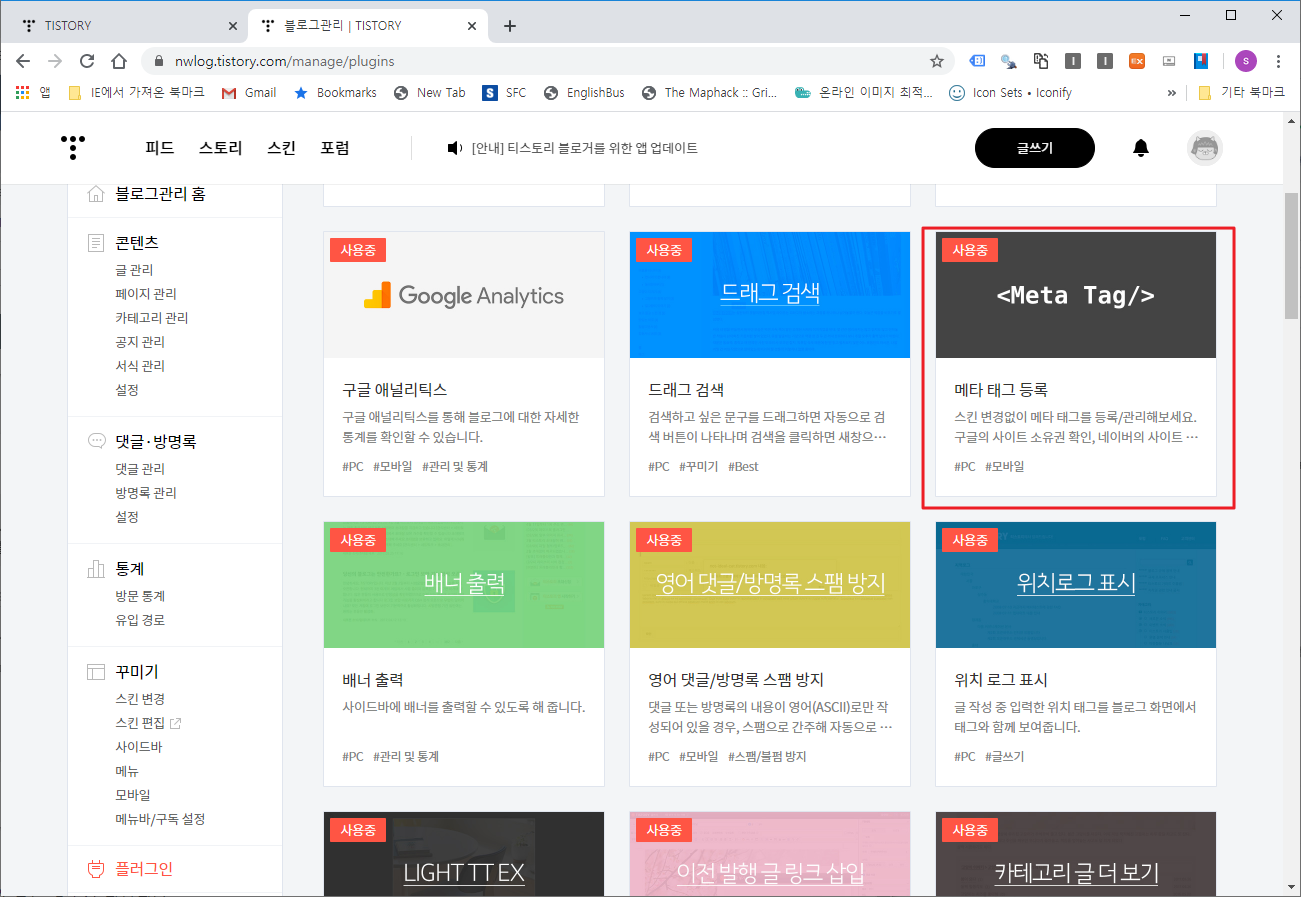Viewport: 1301px width, 897px height.
Task: Open the 스토리 menu
Action: tap(221, 148)
